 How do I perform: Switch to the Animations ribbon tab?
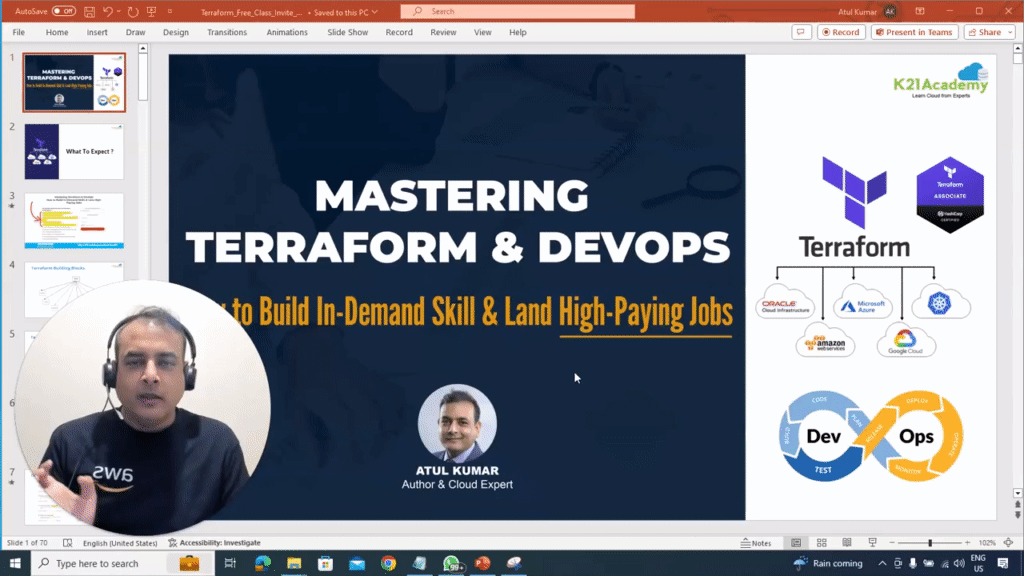pyautogui.click(x=287, y=31)
